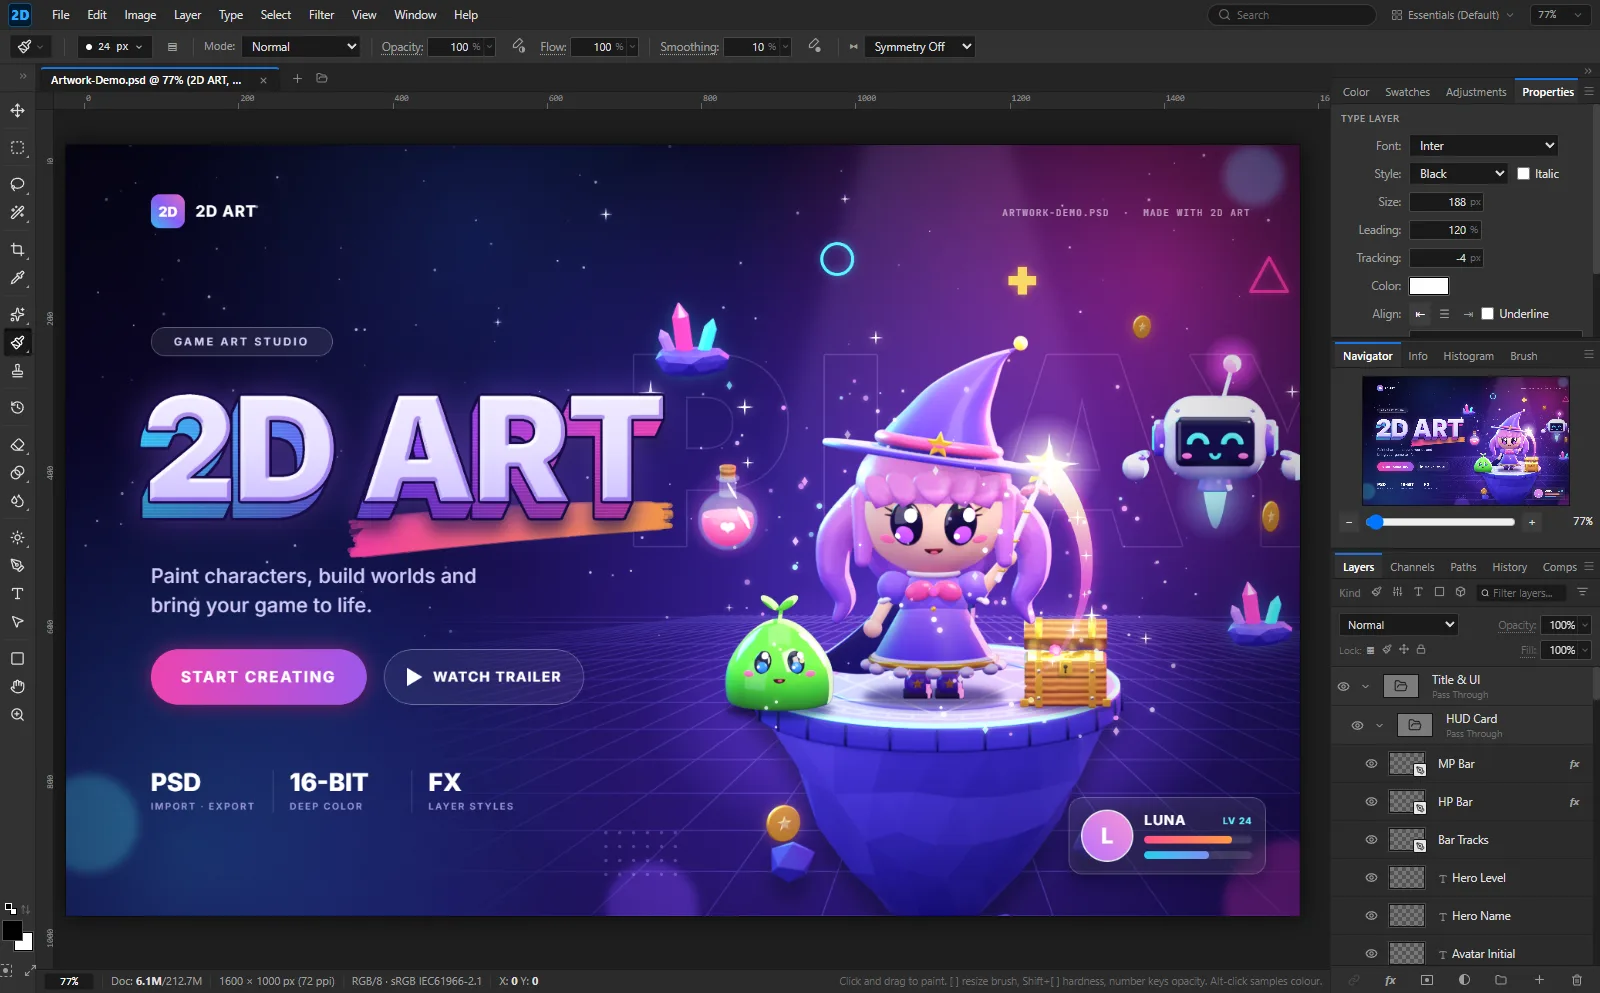1600x993 pixels.
Task: Select the Type tool in toolbar
Action: 17,594
